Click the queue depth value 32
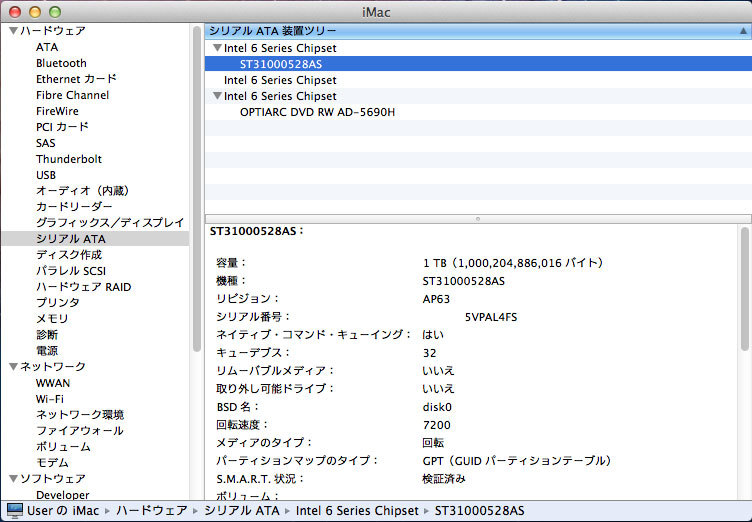752x522 pixels. pyautogui.click(x=429, y=353)
